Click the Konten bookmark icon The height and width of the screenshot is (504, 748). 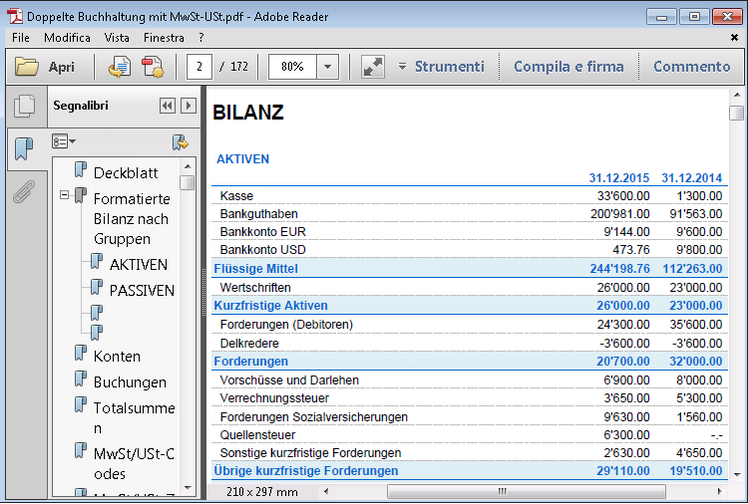point(81,353)
